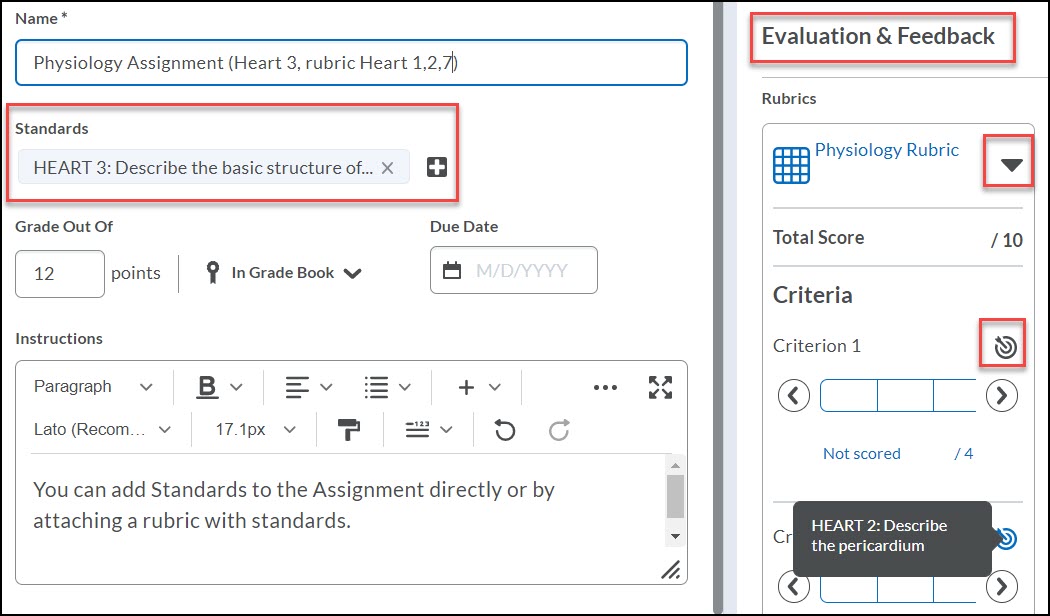Expand the alignment options arrow
The width and height of the screenshot is (1050, 616).
click(x=326, y=387)
